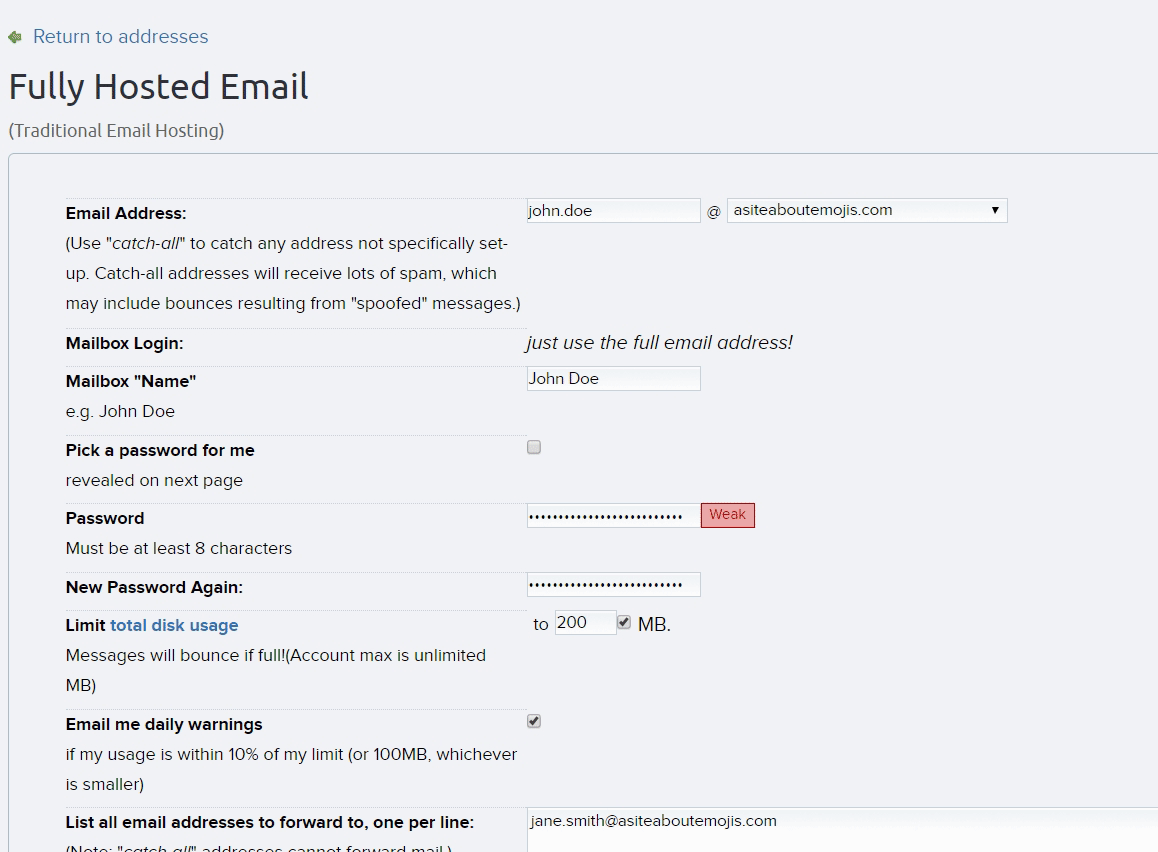Viewport: 1158px width, 852px height.
Task: Enable the Pick a password for me checkbox
Action: pyautogui.click(x=534, y=448)
